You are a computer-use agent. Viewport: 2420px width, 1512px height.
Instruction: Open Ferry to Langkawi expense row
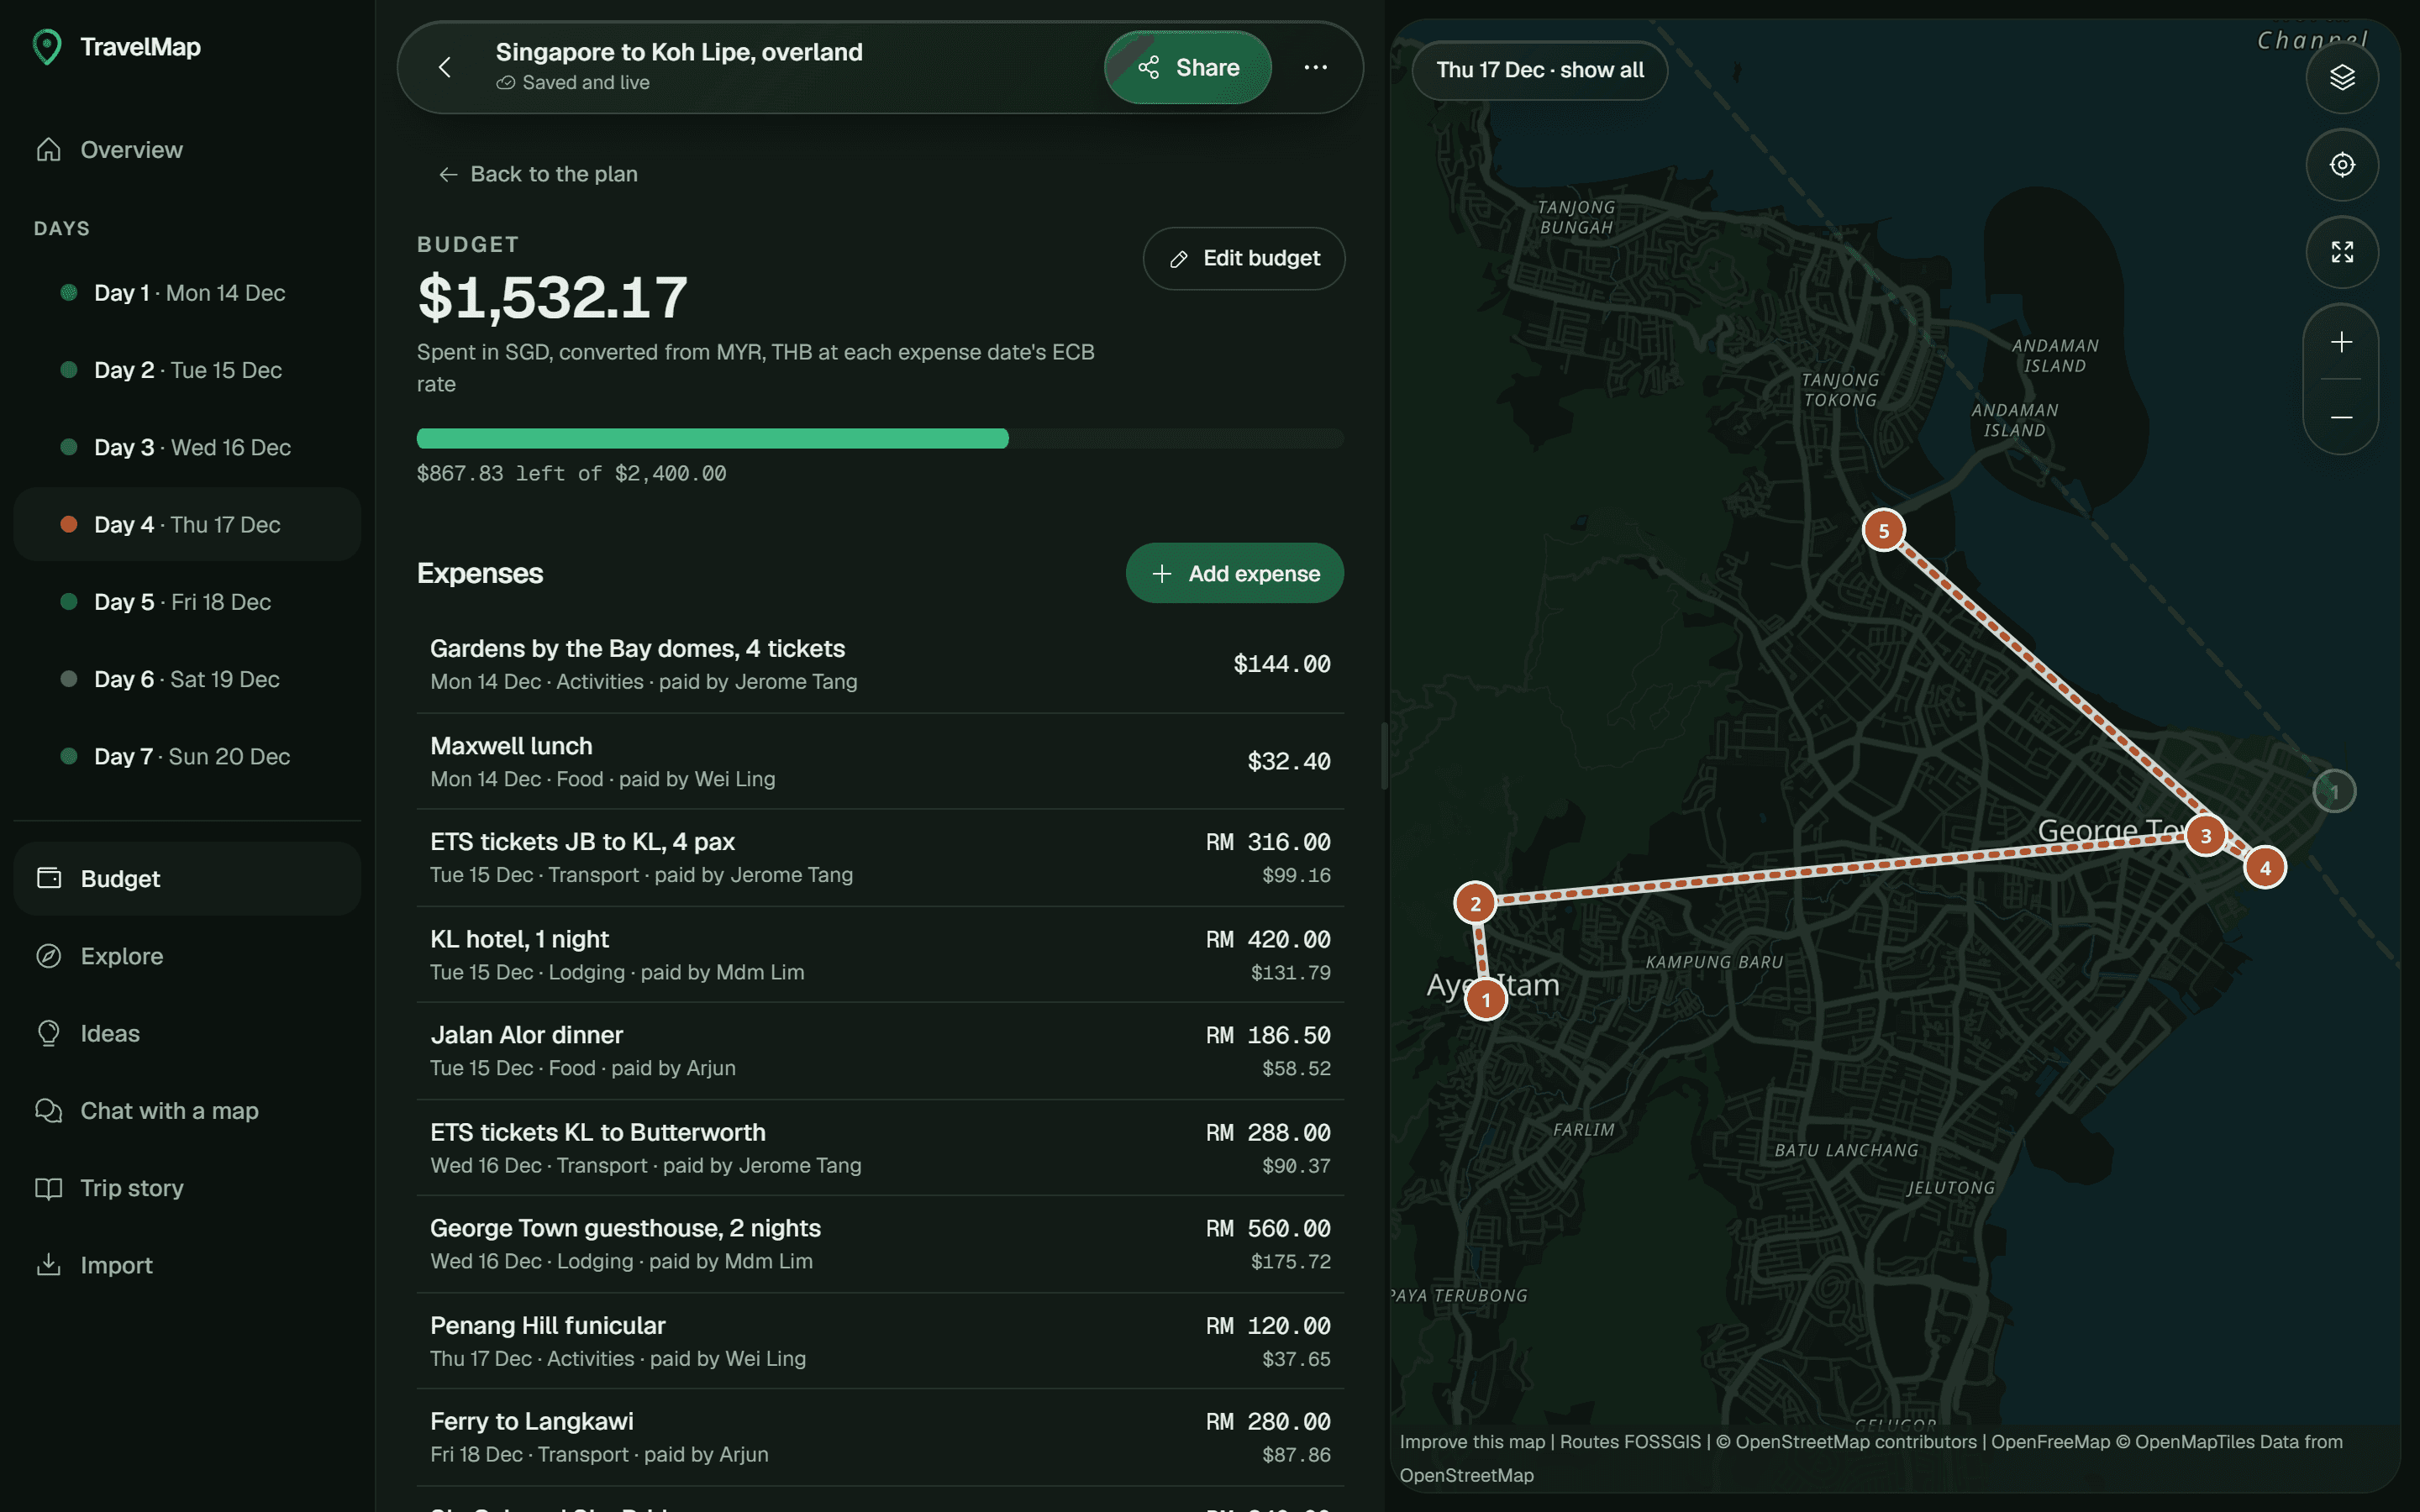click(879, 1437)
